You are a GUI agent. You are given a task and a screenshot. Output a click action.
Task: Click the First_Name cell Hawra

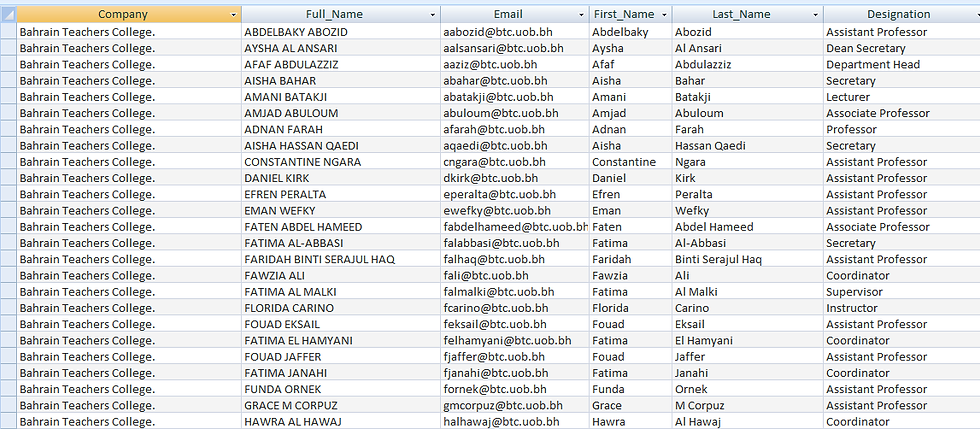(631, 422)
